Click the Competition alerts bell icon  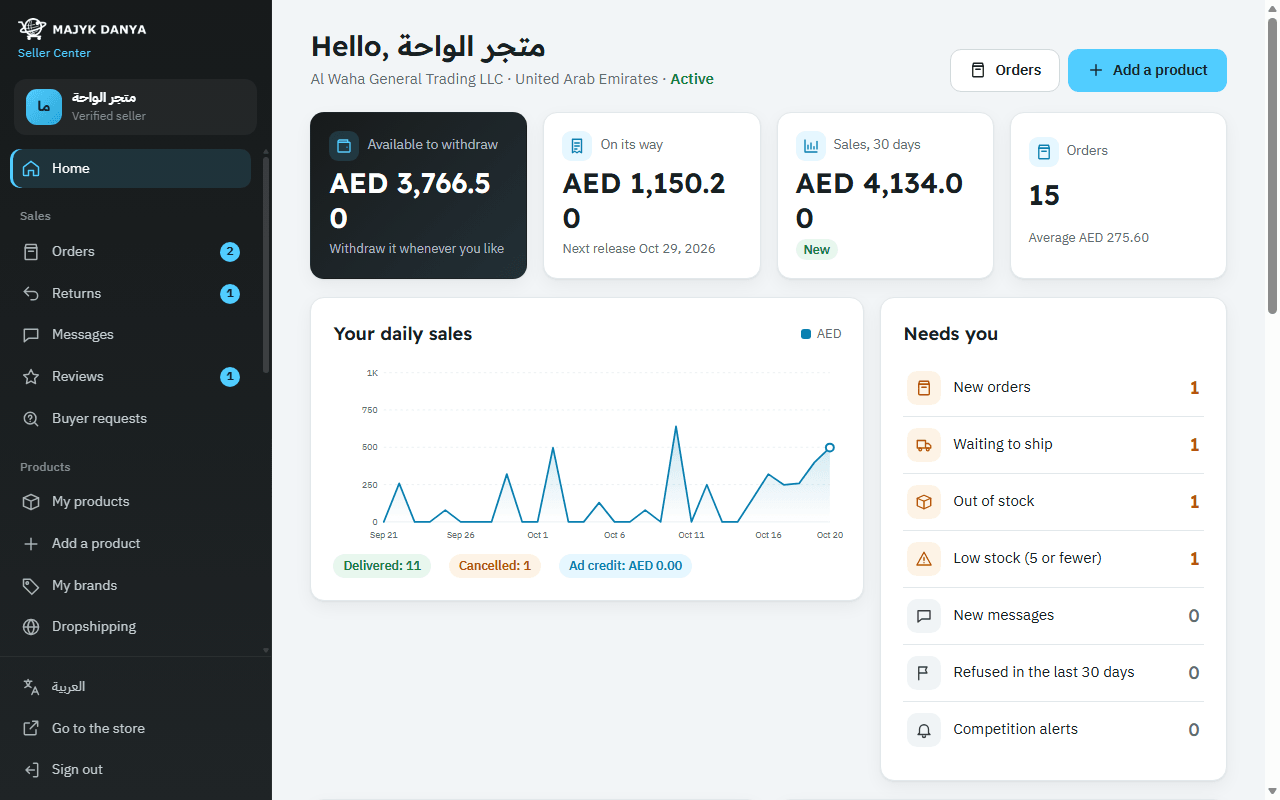coord(924,730)
